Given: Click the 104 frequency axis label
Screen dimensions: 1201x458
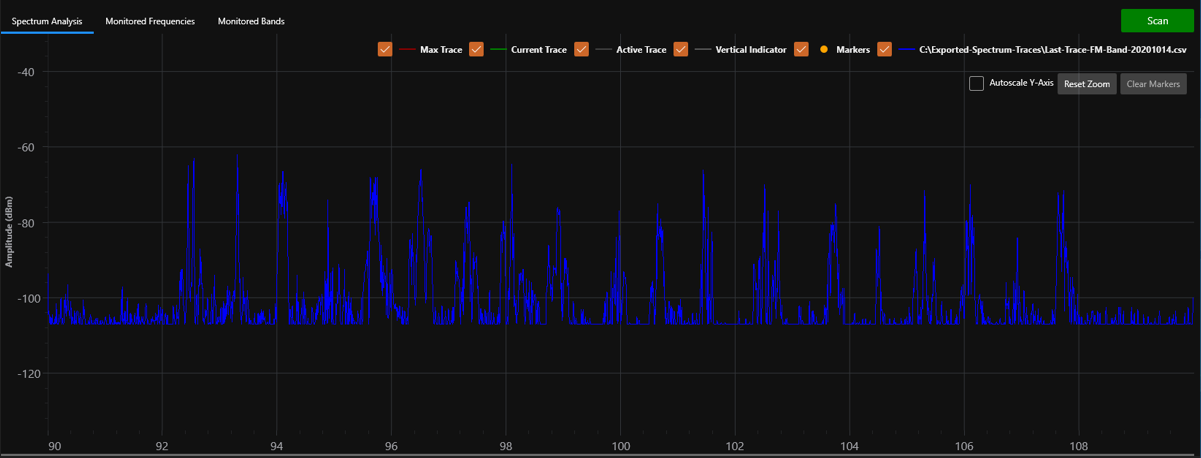Looking at the screenshot, I should pyautogui.click(x=850, y=446).
